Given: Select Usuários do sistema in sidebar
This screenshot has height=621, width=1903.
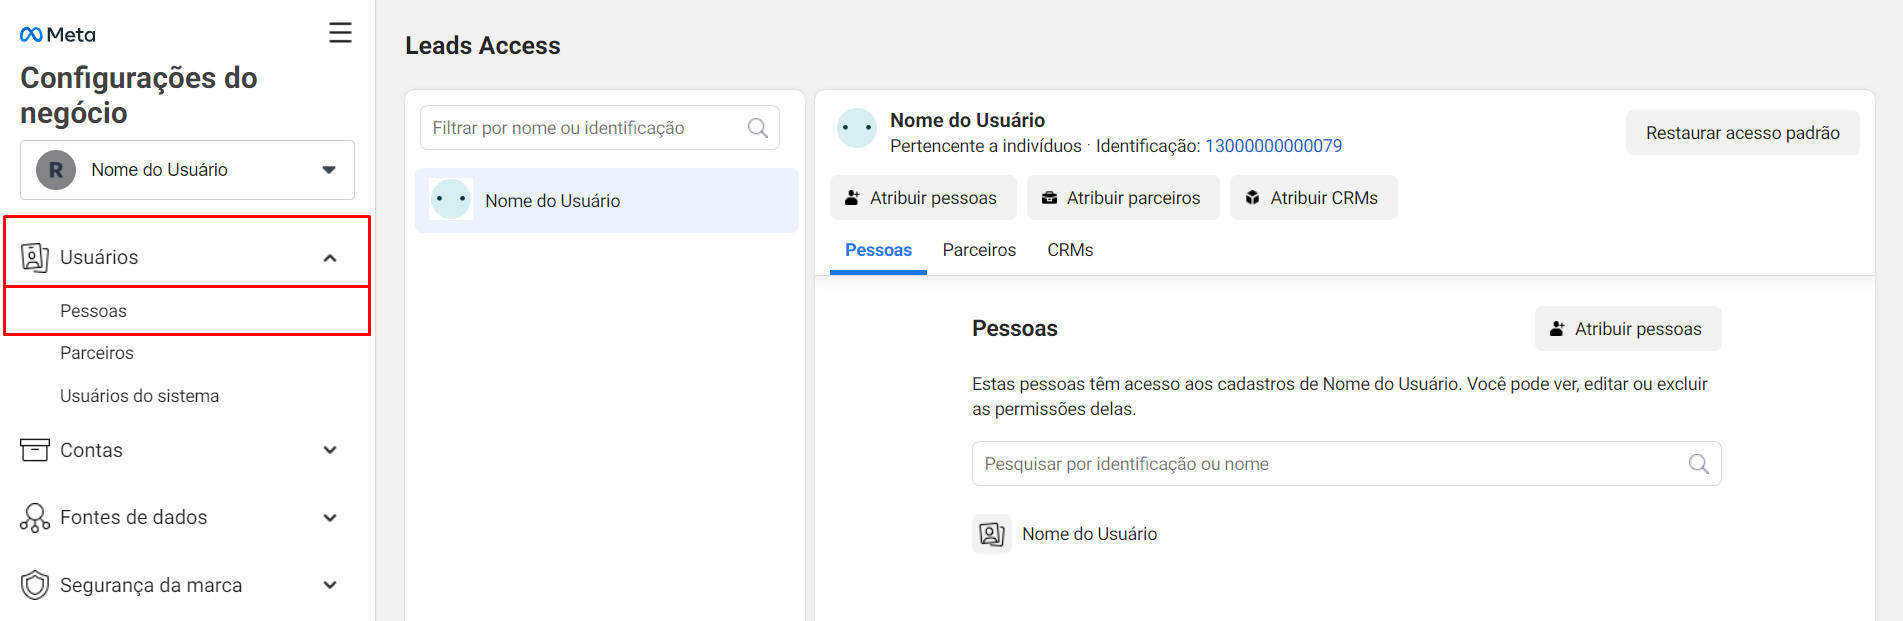Looking at the screenshot, I should 139,396.
